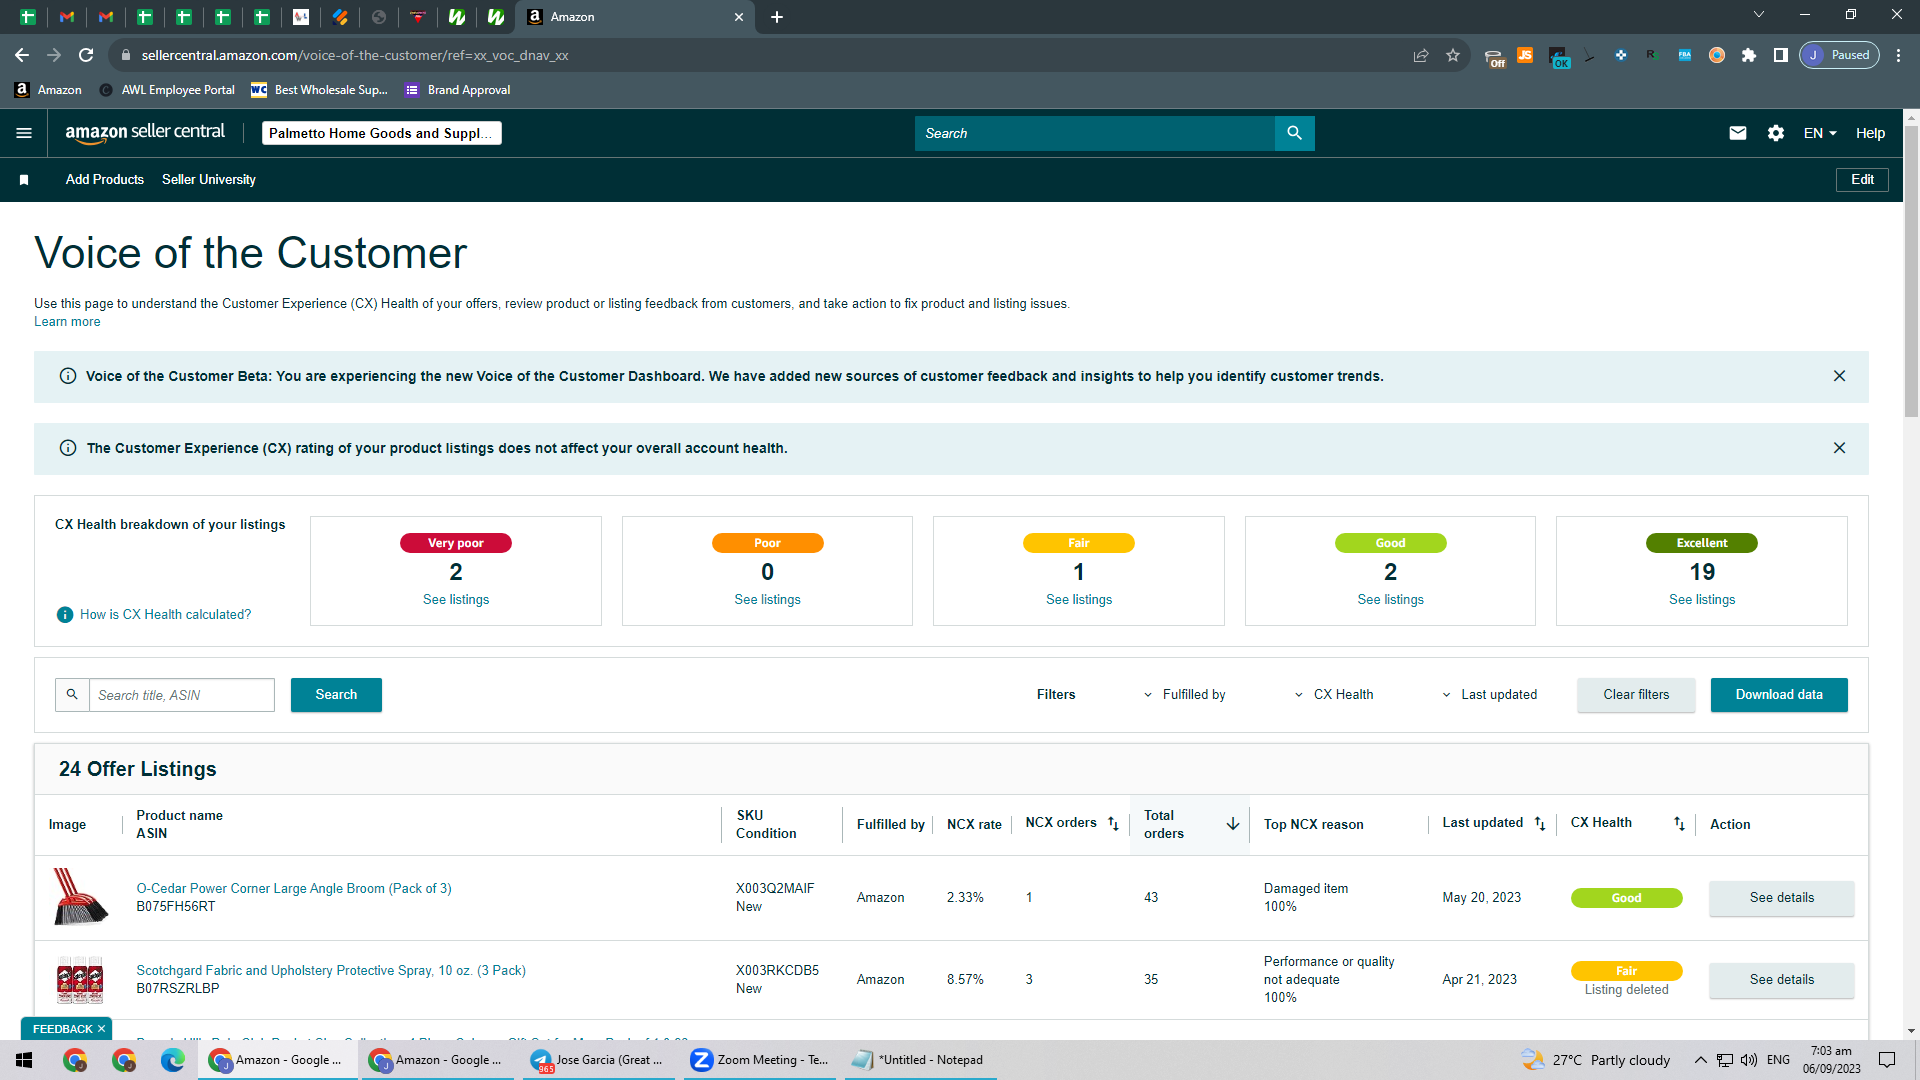
Task: Reload the page with browser refresh icon
Action: coord(86,55)
